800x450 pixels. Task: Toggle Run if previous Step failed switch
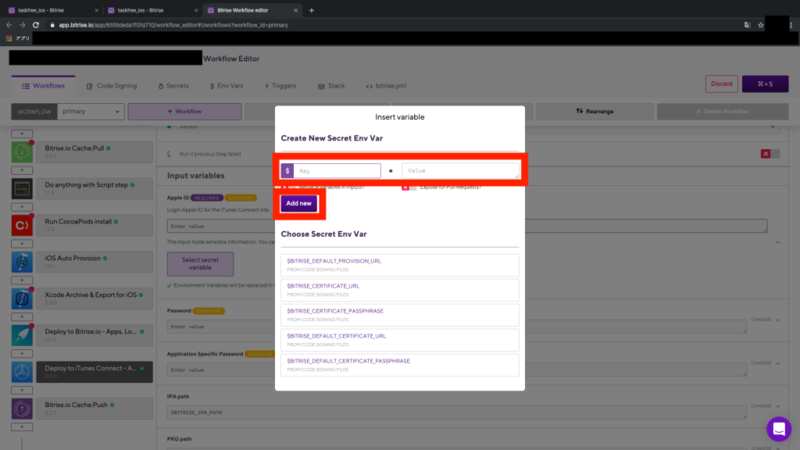tap(770, 154)
